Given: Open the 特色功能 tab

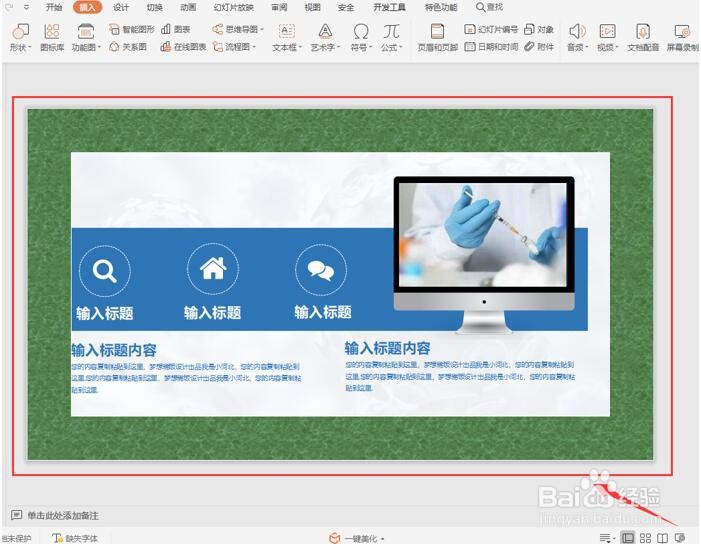Looking at the screenshot, I should point(441,7).
